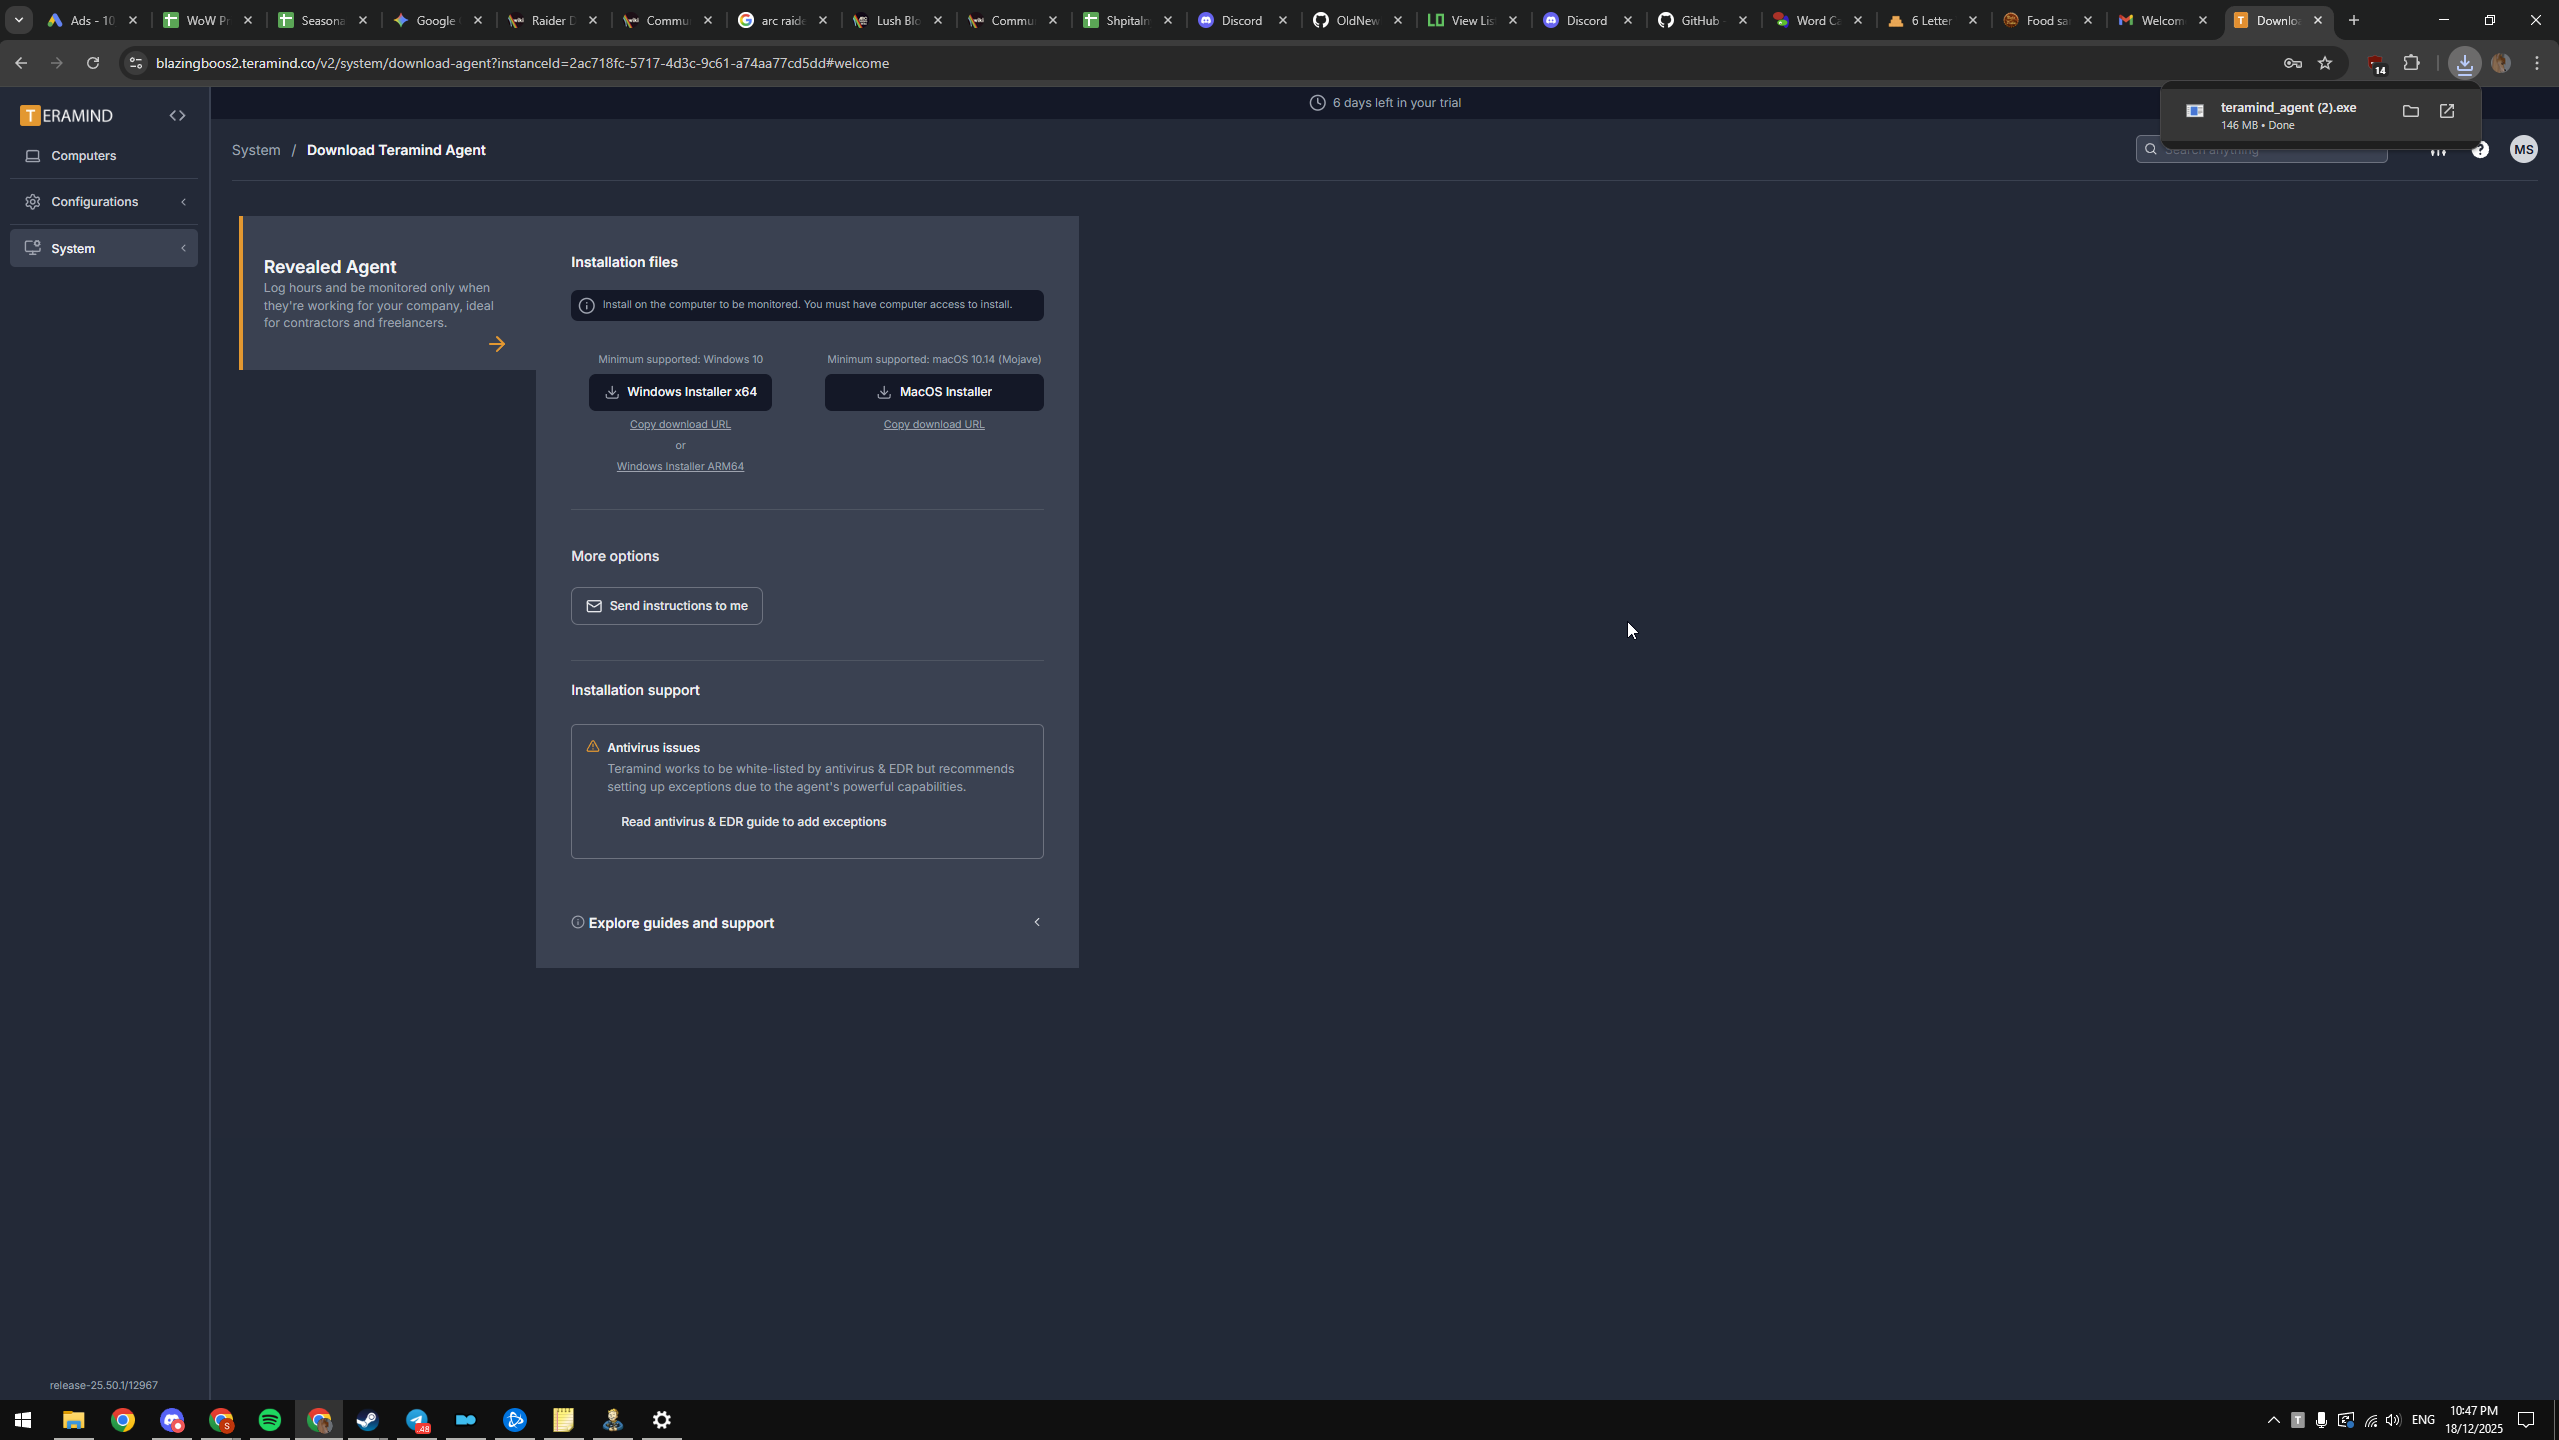The height and width of the screenshot is (1440, 2559).
Task: Click Chrome downloads toolbar icon
Action: tap(2464, 63)
